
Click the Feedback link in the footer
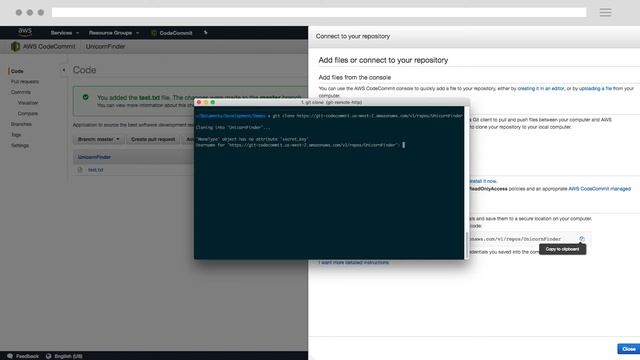coord(27,356)
